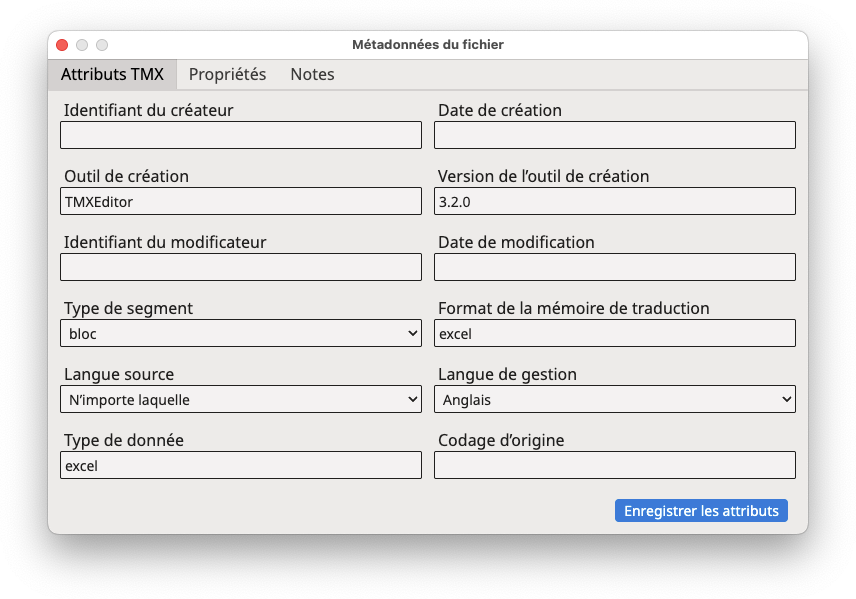Click the Type de donnée field
The height and width of the screenshot is (599, 856).
(x=241, y=465)
